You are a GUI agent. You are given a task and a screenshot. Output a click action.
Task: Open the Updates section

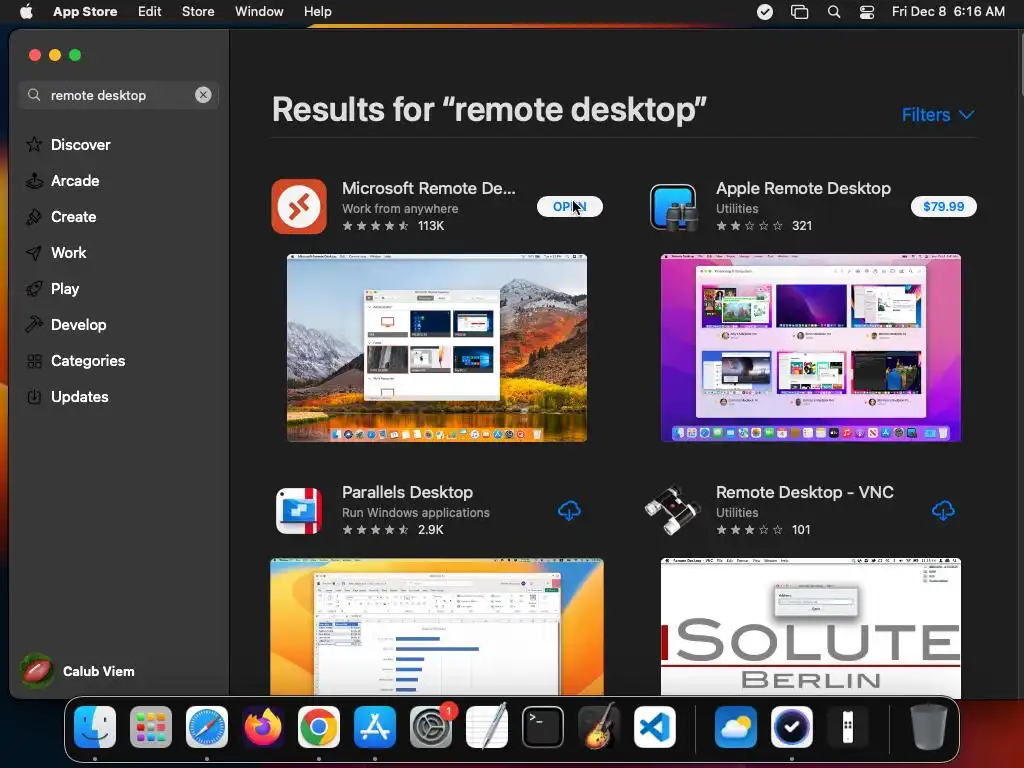[x=67, y=396]
